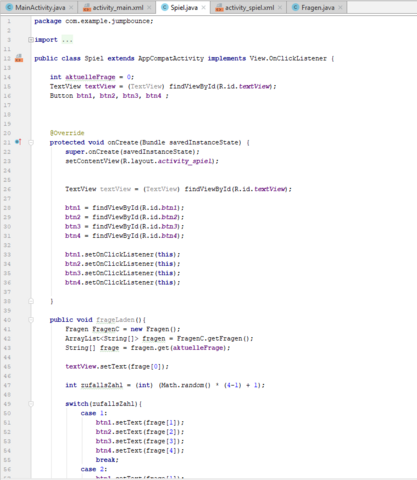The width and height of the screenshot is (417, 480).
Task: Click the btn2 = findViewById line
Action: pos(124,217)
